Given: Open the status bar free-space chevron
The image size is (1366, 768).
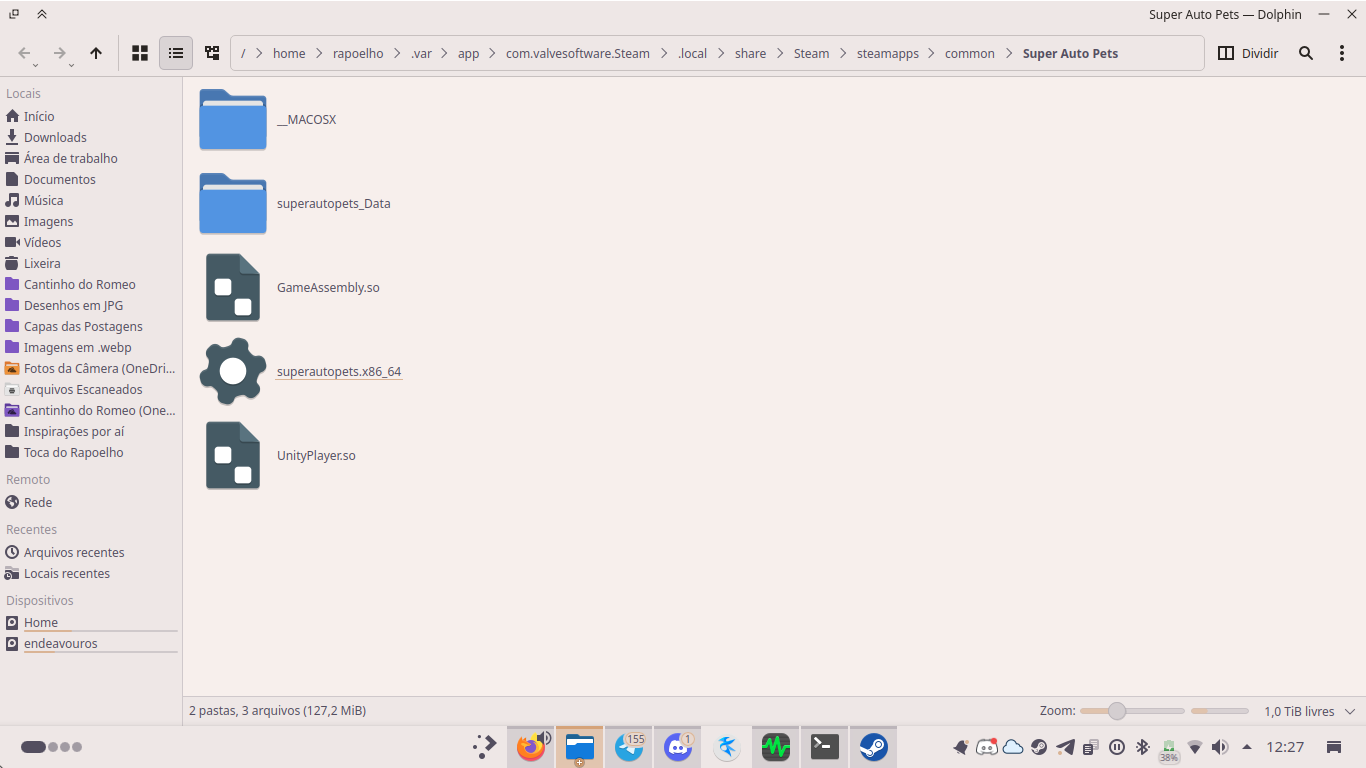Looking at the screenshot, I should [1350, 711].
